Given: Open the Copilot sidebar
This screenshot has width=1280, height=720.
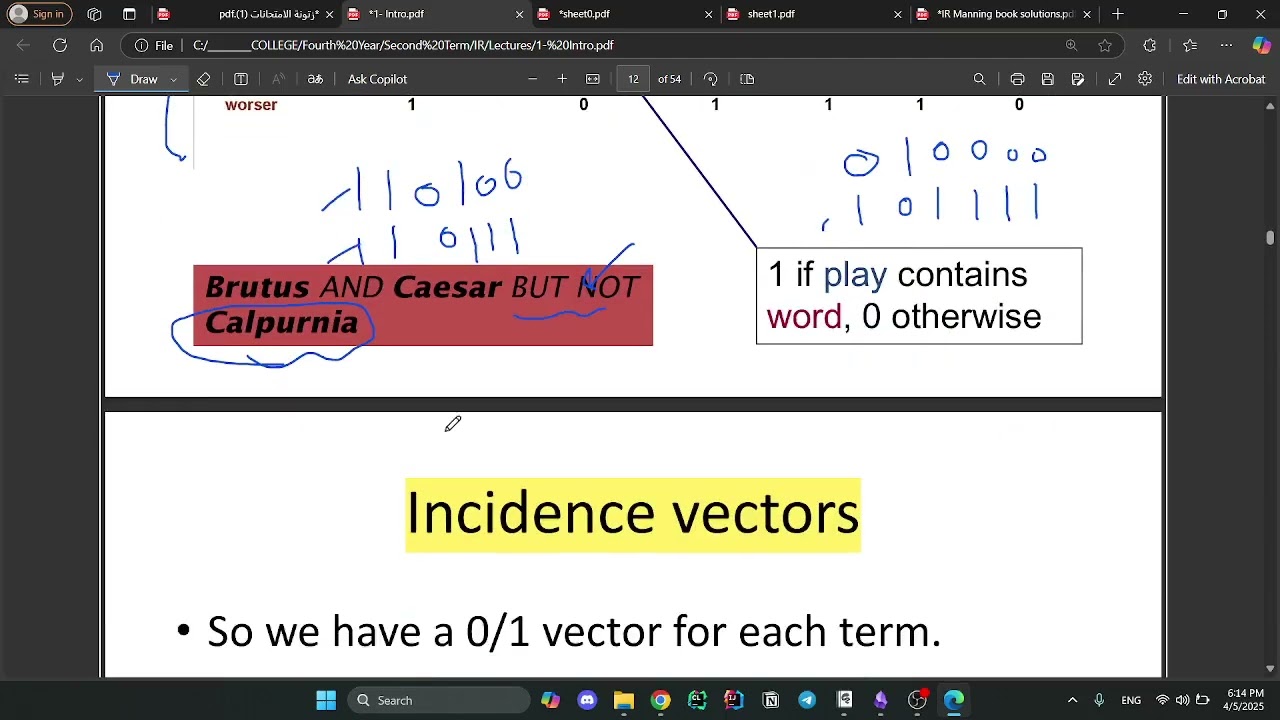Looking at the screenshot, I should (x=1262, y=45).
